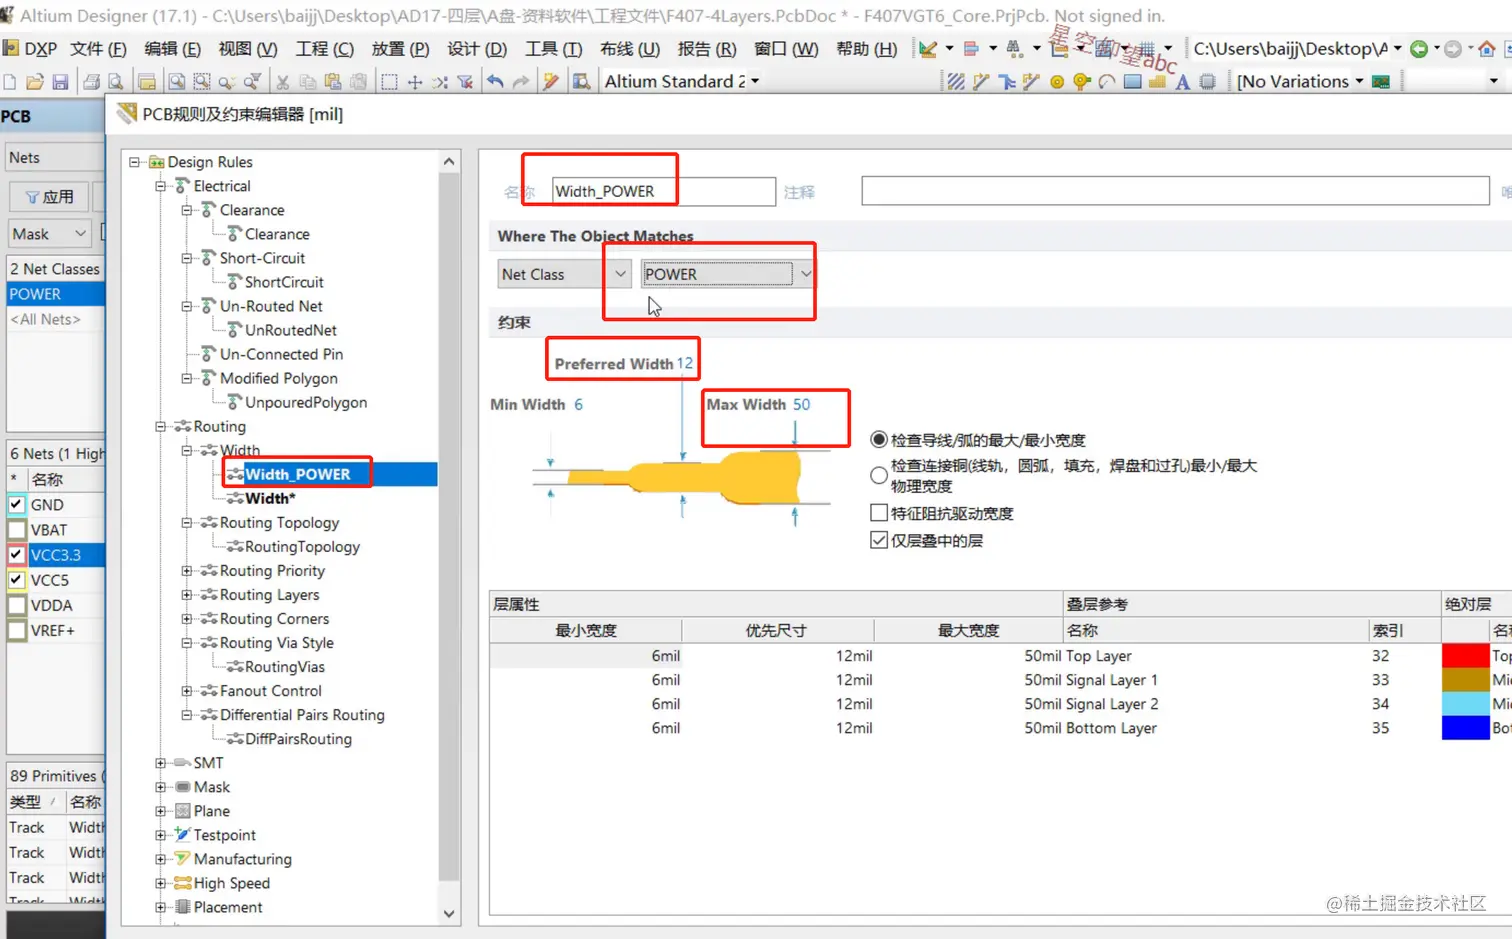Place a component chip icon
Image resolution: width=1512 pixels, height=939 pixels.
pos(1208,82)
